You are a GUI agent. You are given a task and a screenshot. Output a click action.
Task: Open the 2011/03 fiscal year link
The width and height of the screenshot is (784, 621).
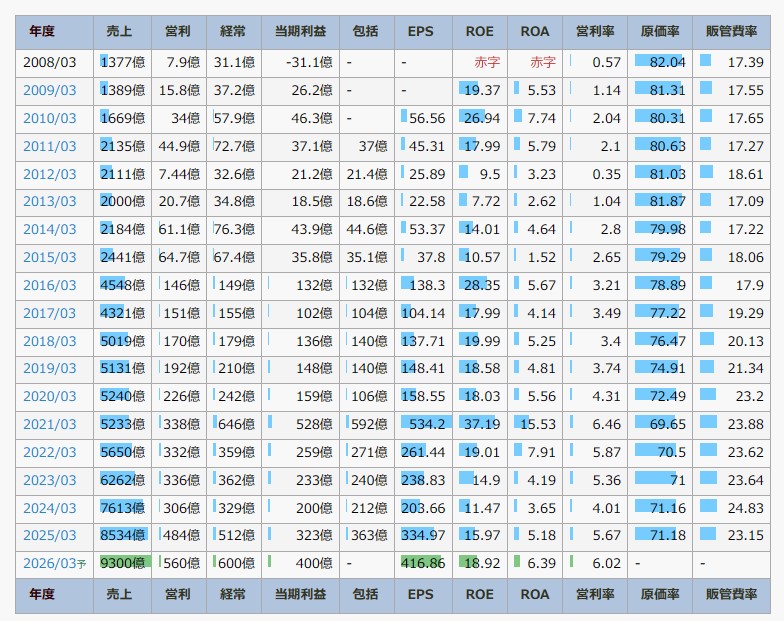[50, 146]
